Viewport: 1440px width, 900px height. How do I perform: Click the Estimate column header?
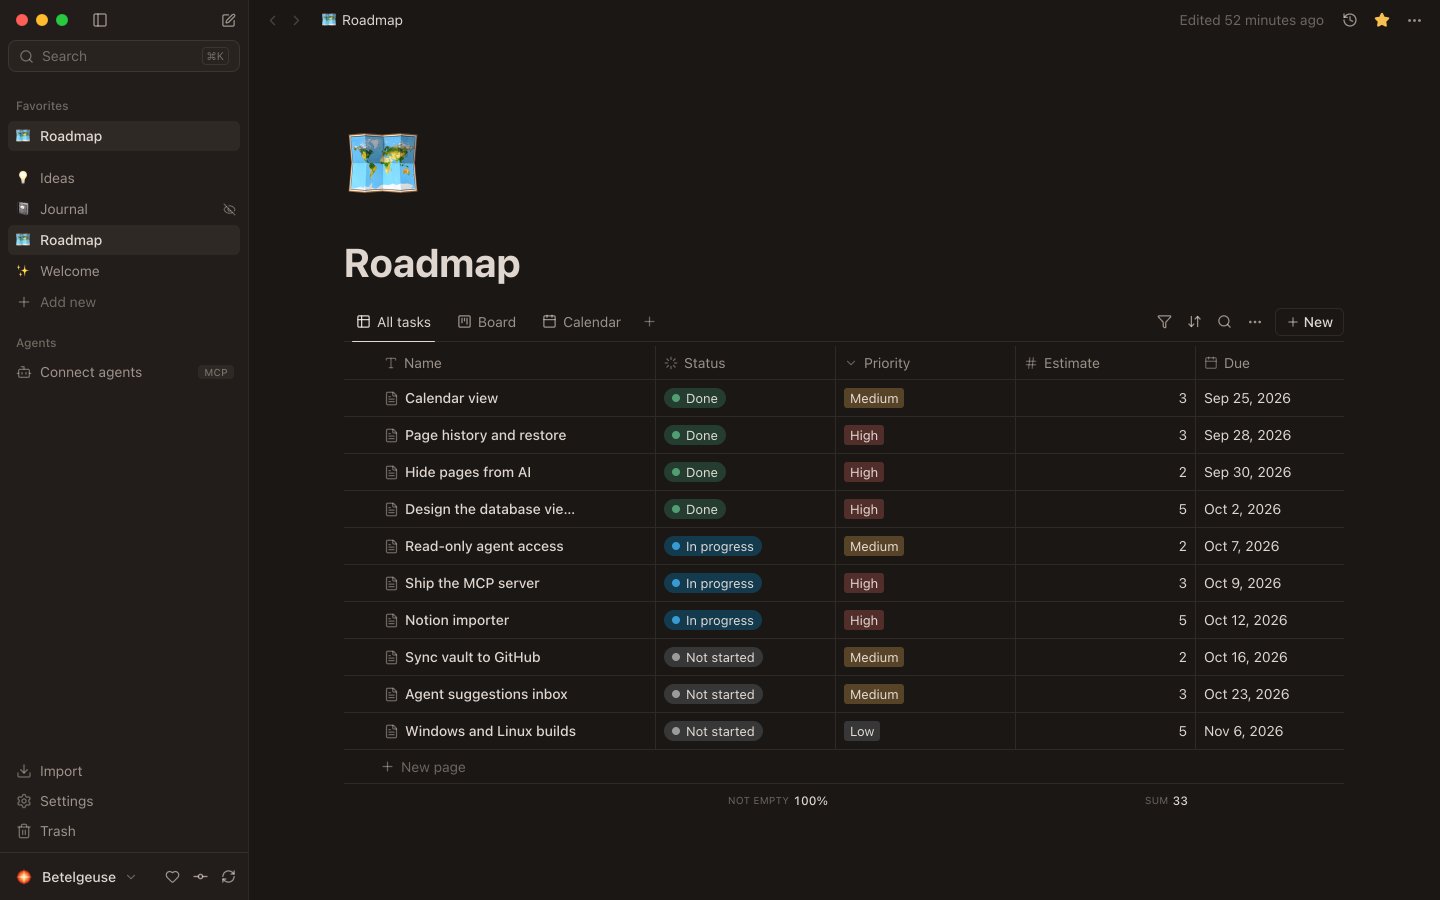tap(1105, 363)
